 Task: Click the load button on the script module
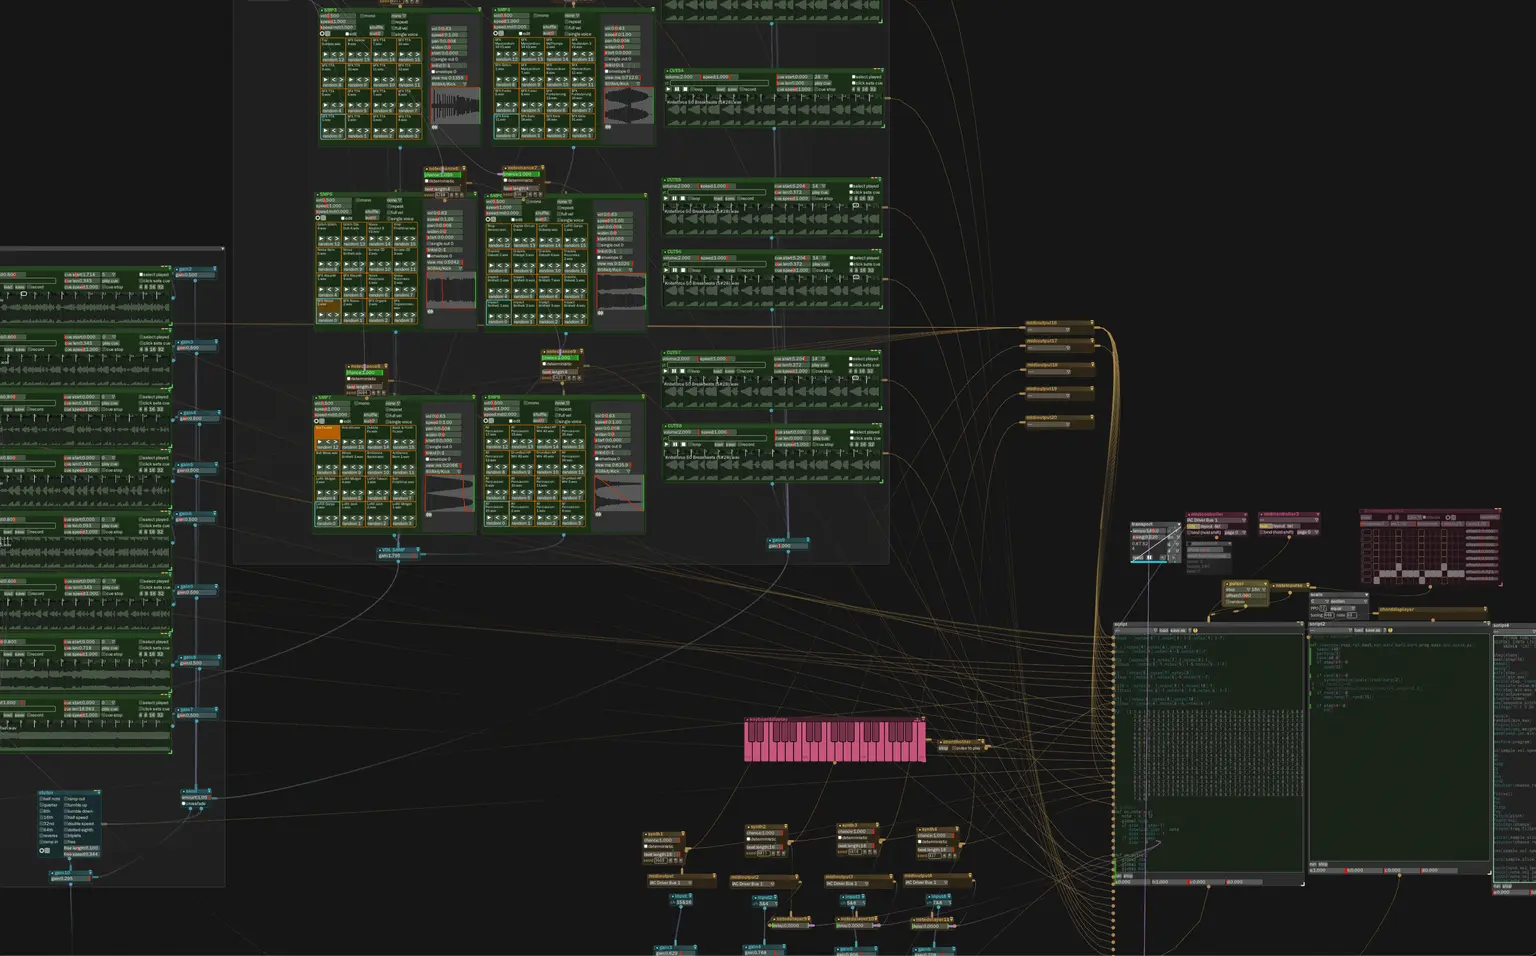1164,630
